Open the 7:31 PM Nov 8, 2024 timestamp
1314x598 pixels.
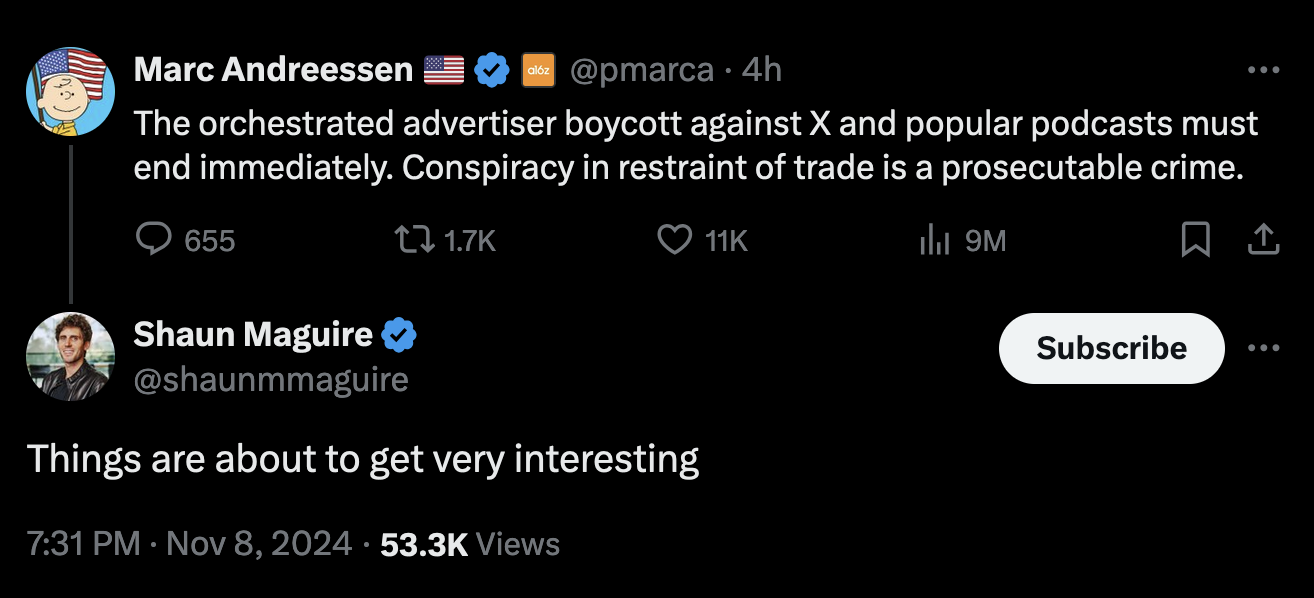[189, 544]
